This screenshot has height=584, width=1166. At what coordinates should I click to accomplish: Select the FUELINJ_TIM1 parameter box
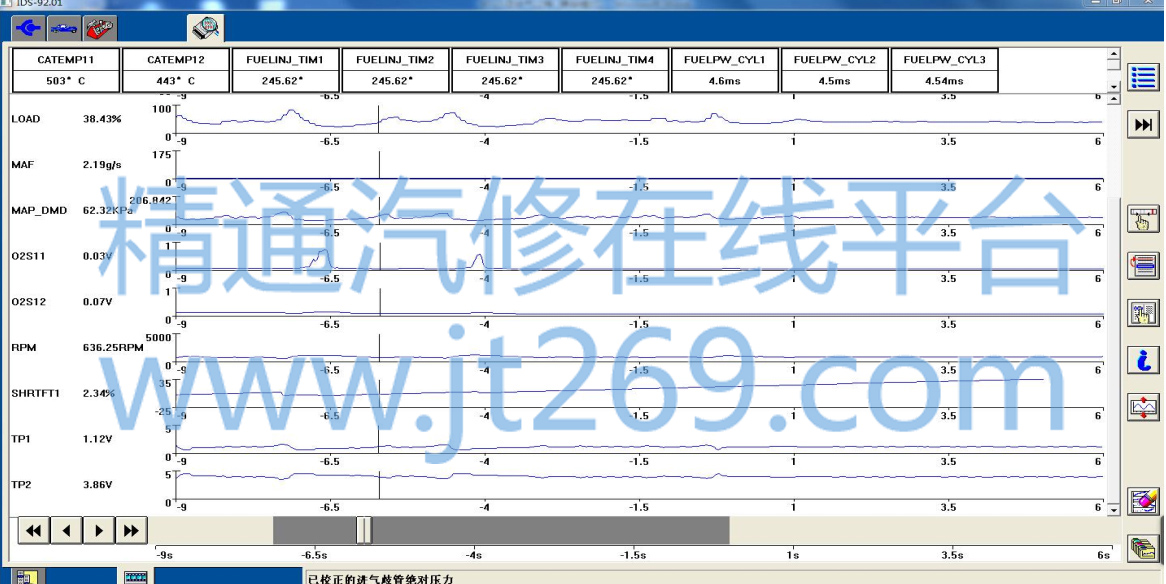(286, 71)
